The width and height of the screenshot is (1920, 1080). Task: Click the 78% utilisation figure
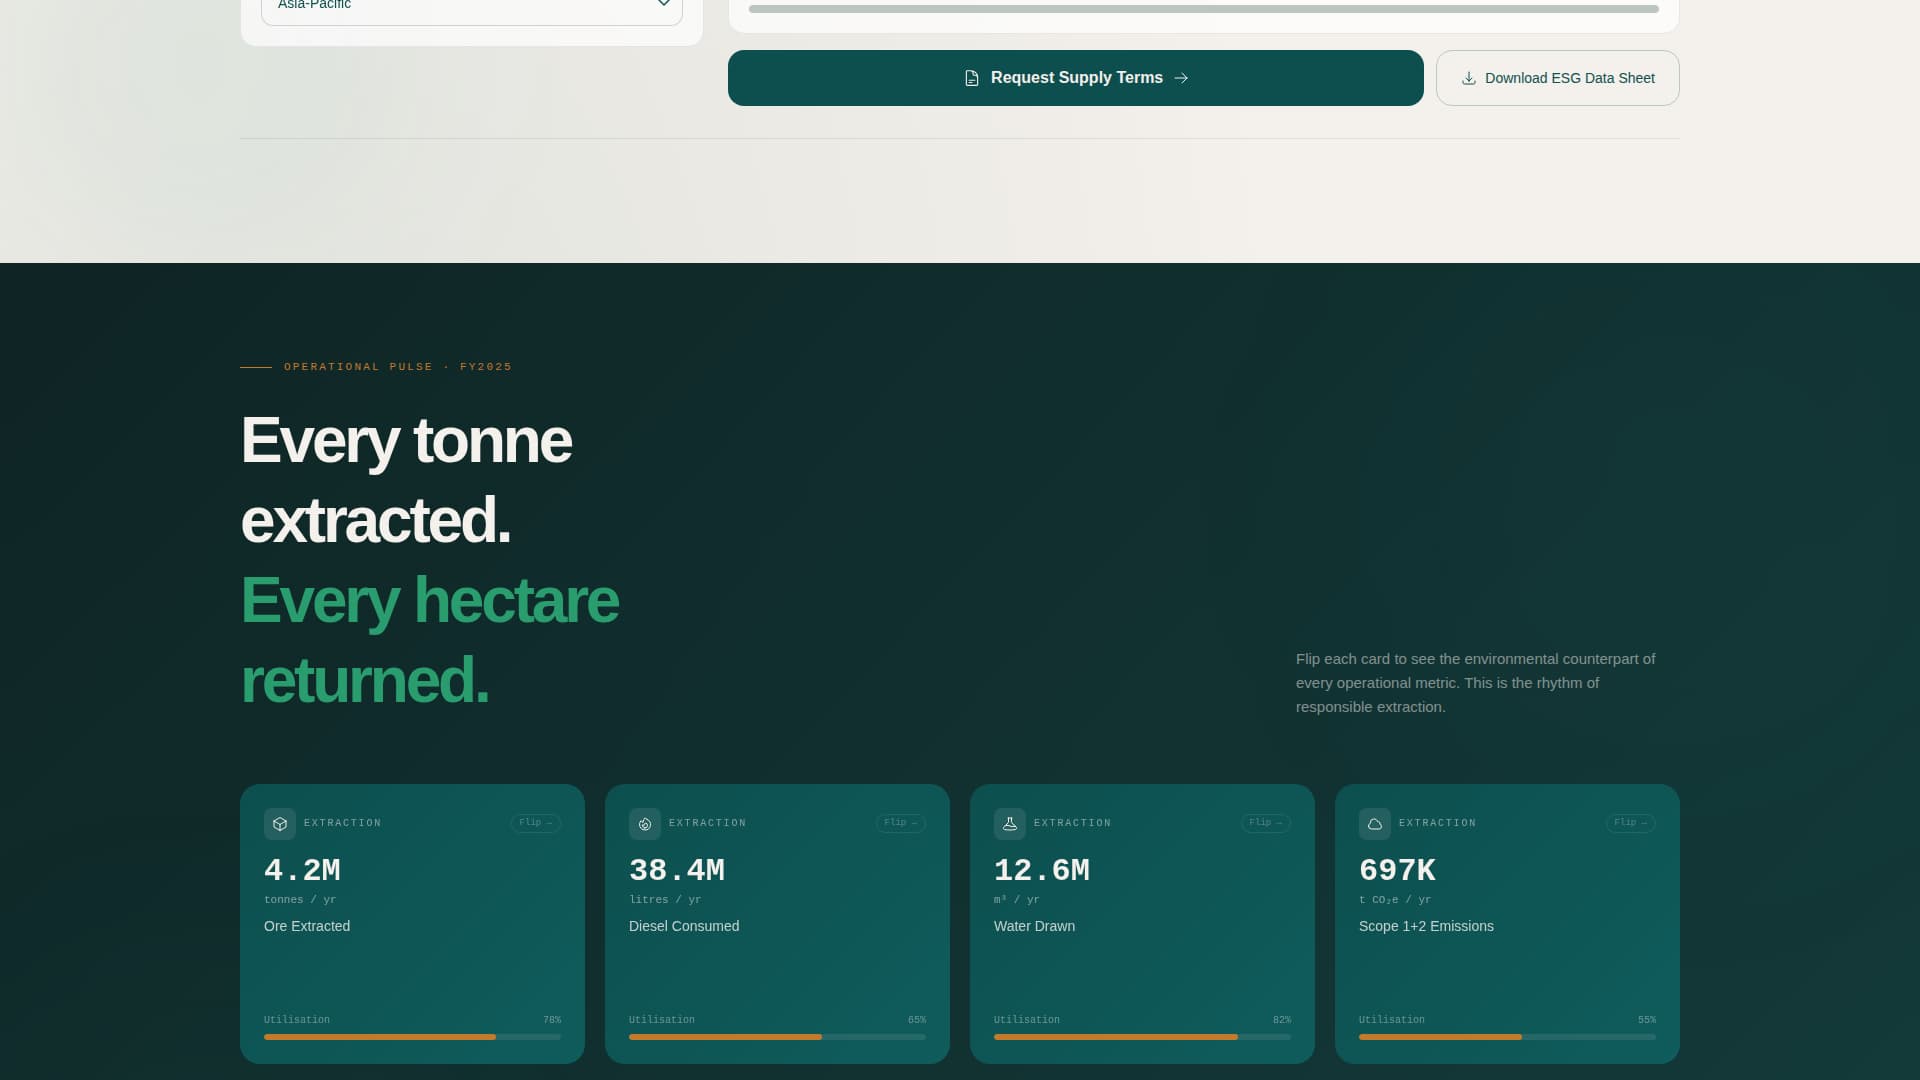pyautogui.click(x=552, y=1020)
